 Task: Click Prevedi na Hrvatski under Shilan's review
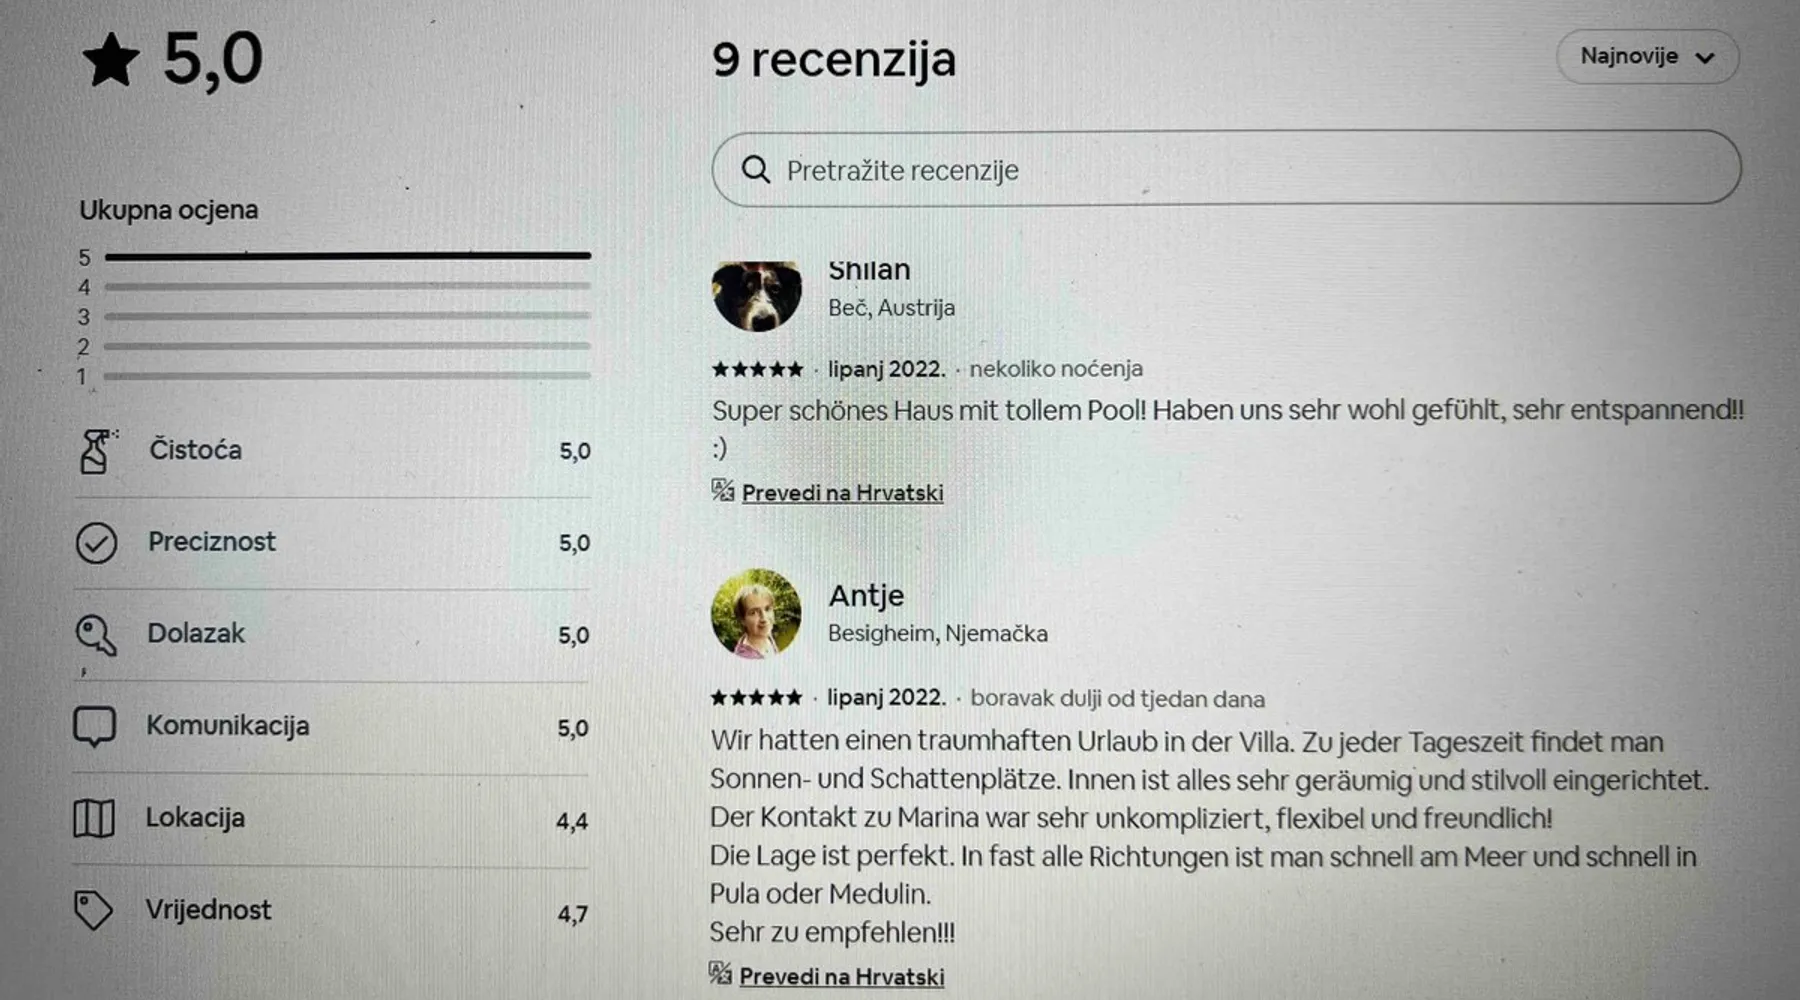tap(842, 493)
